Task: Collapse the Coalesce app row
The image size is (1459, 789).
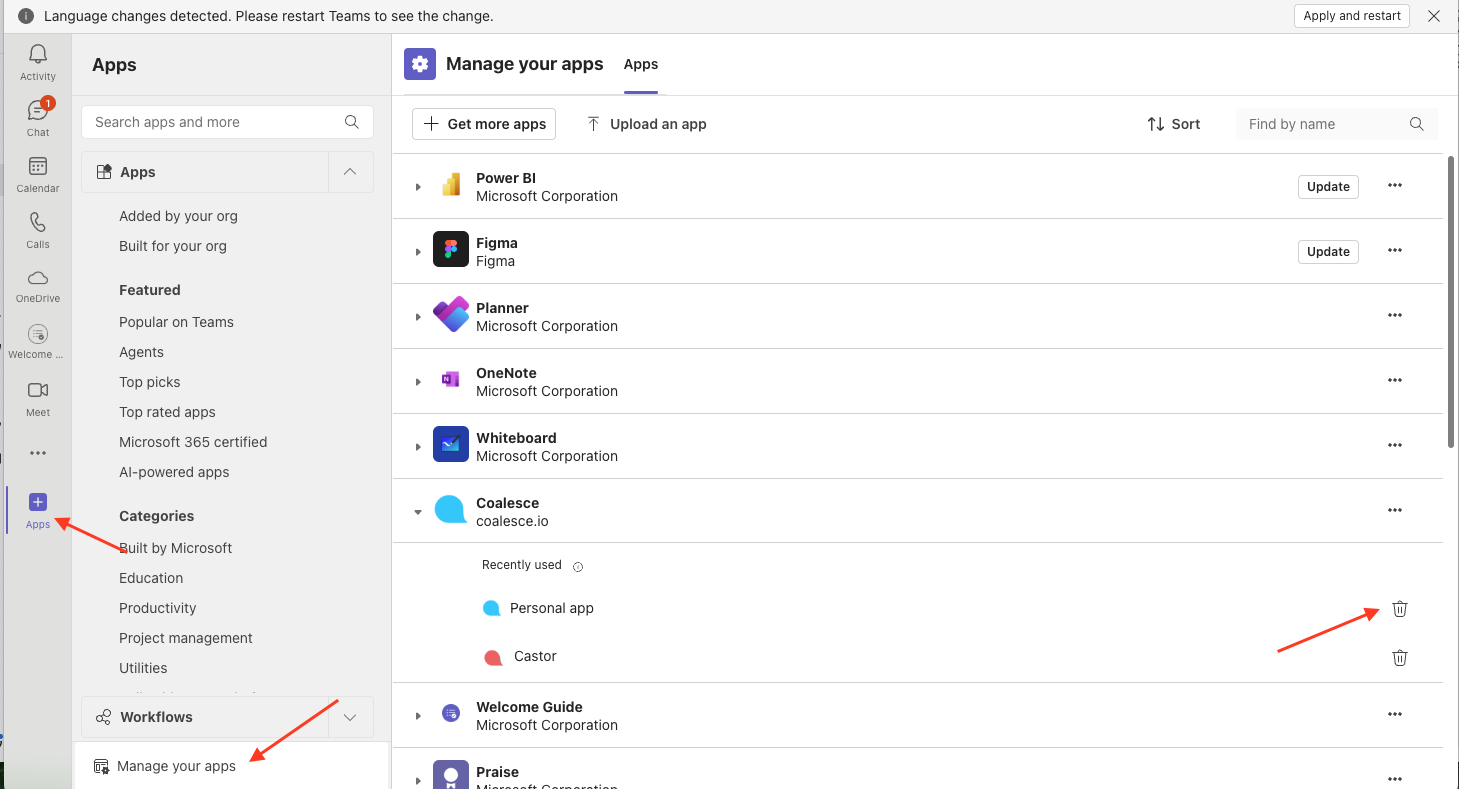Action: pyautogui.click(x=418, y=511)
